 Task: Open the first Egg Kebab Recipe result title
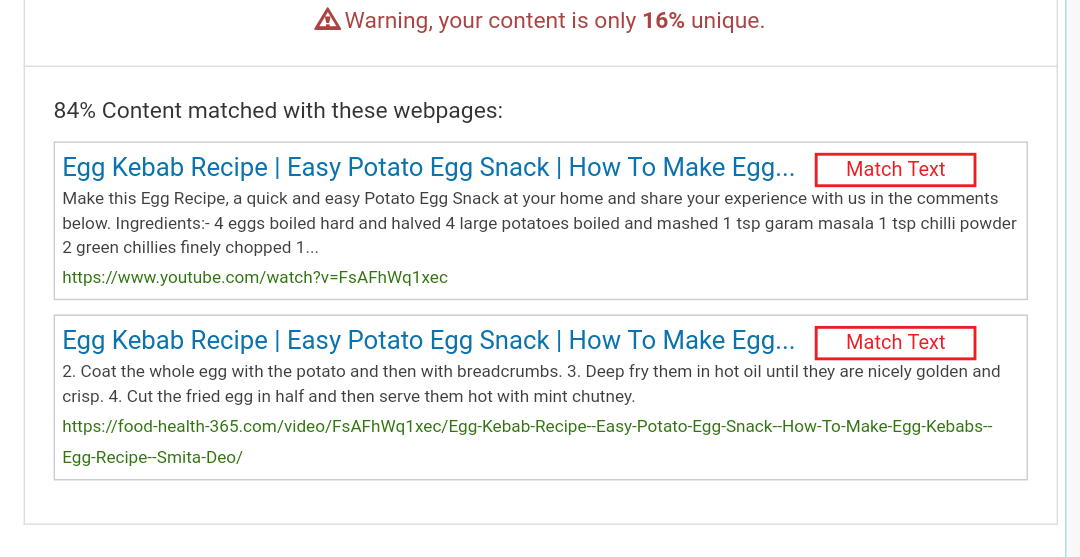pyautogui.click(x=428, y=167)
